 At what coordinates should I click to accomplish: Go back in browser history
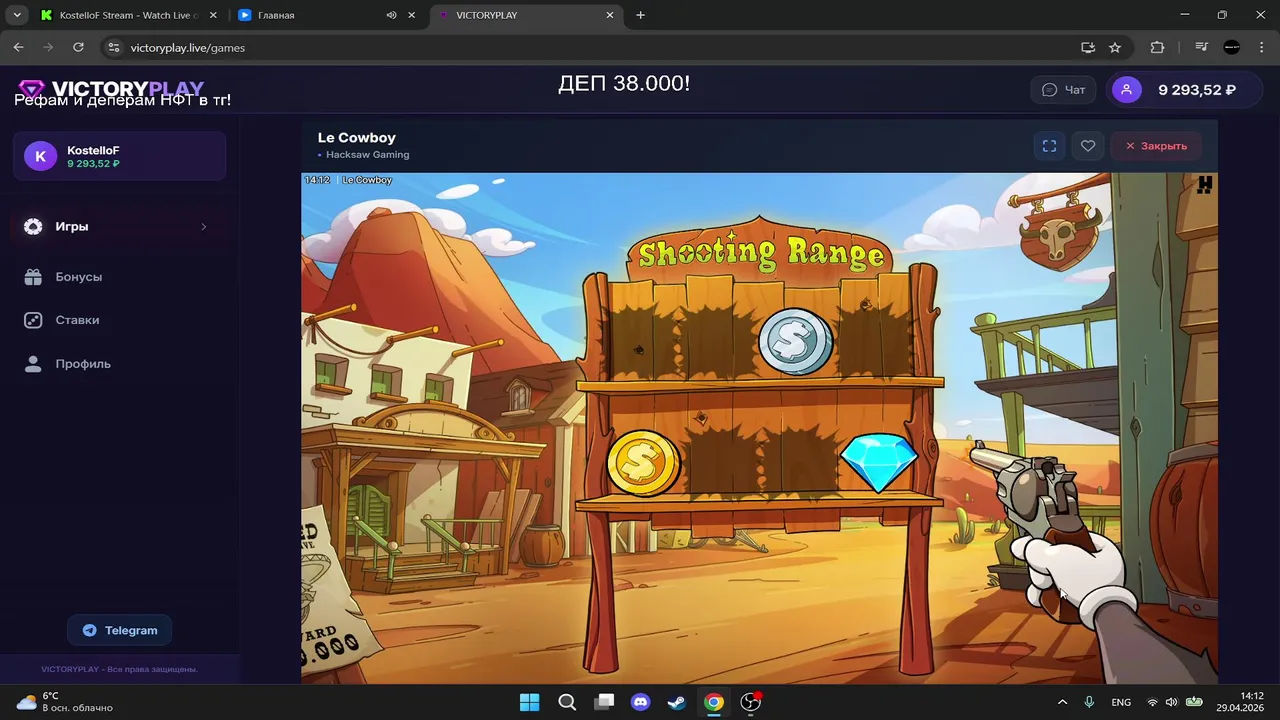(x=18, y=47)
